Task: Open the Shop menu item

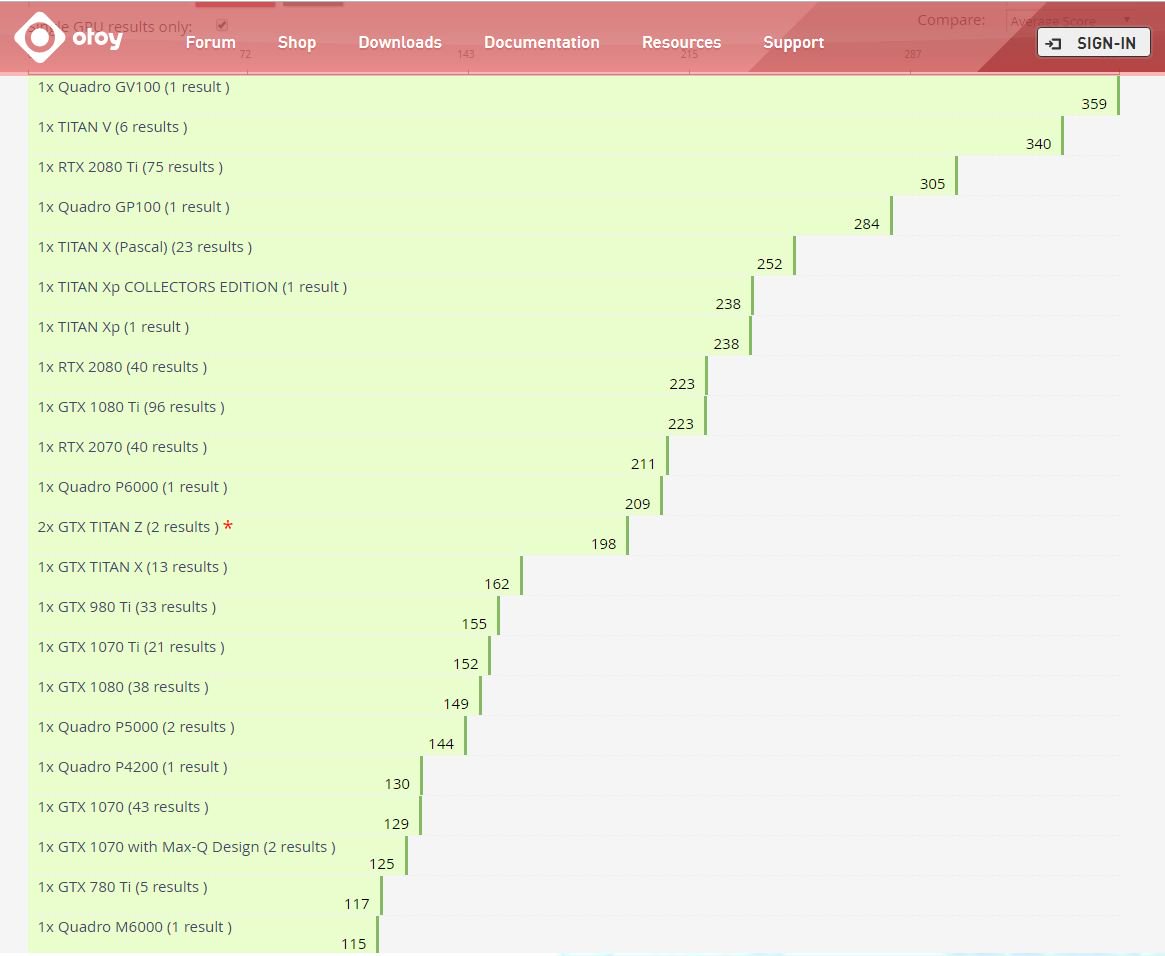Action: 296,42
